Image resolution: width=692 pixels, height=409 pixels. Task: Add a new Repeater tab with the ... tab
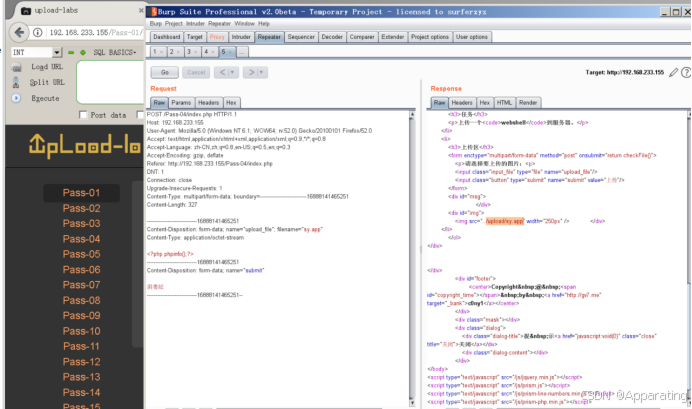[242, 52]
